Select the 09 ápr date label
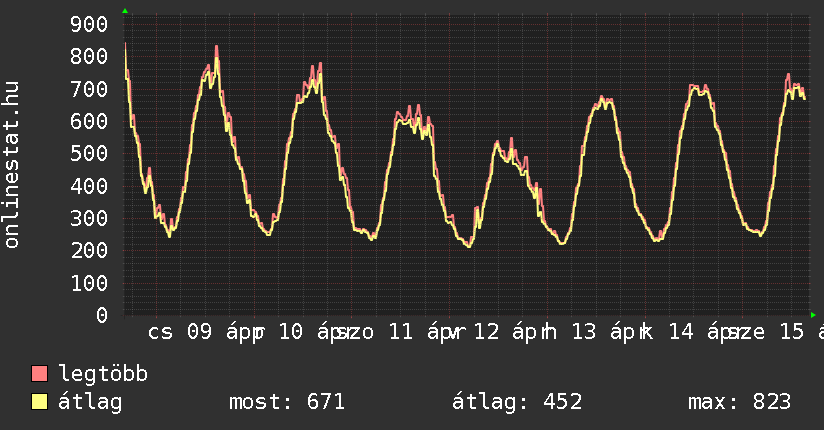This screenshot has width=824, height=430. [222, 332]
